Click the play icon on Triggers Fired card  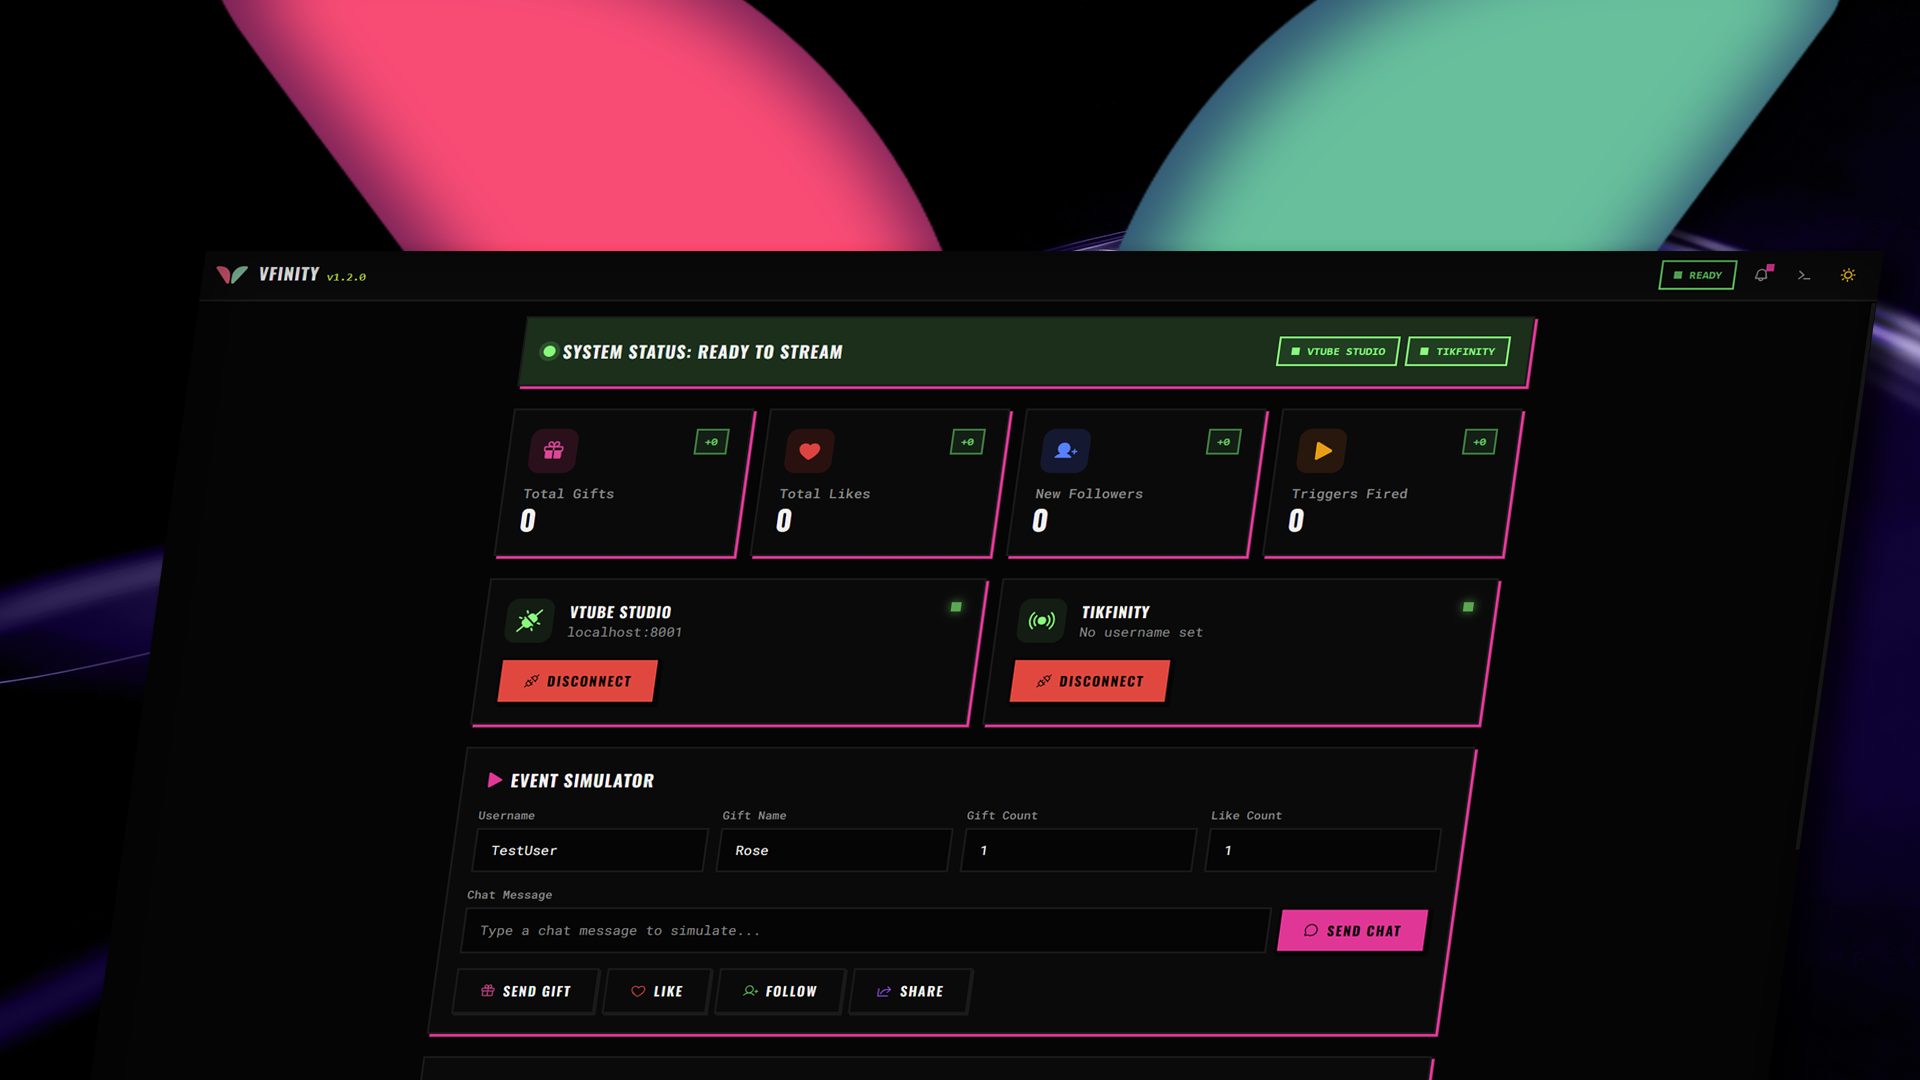pyautogui.click(x=1322, y=450)
